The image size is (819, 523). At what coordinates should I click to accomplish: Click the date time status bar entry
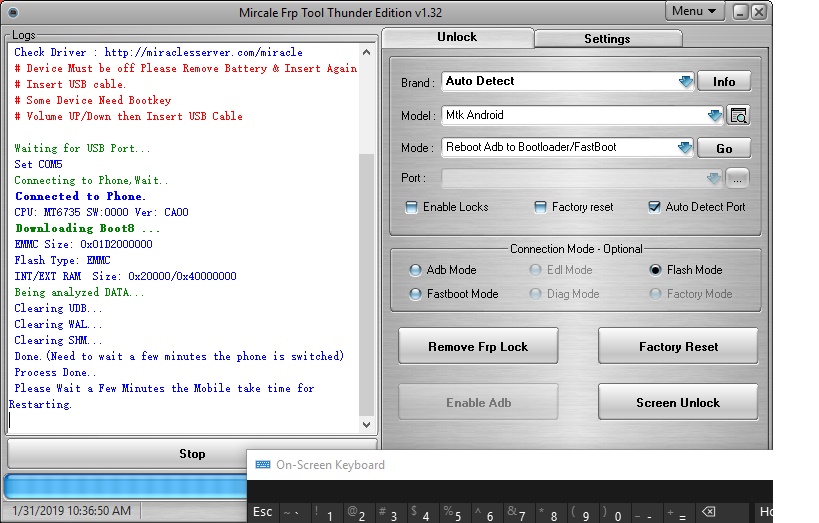72,510
